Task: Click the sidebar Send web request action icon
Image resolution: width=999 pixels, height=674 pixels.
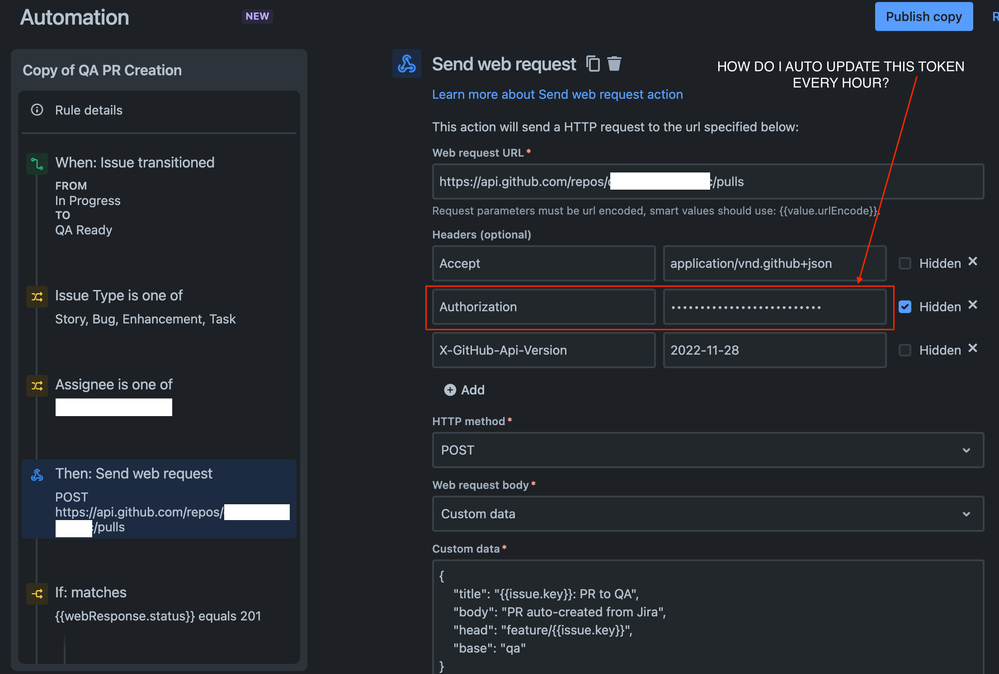Action: pyautogui.click(x=37, y=475)
